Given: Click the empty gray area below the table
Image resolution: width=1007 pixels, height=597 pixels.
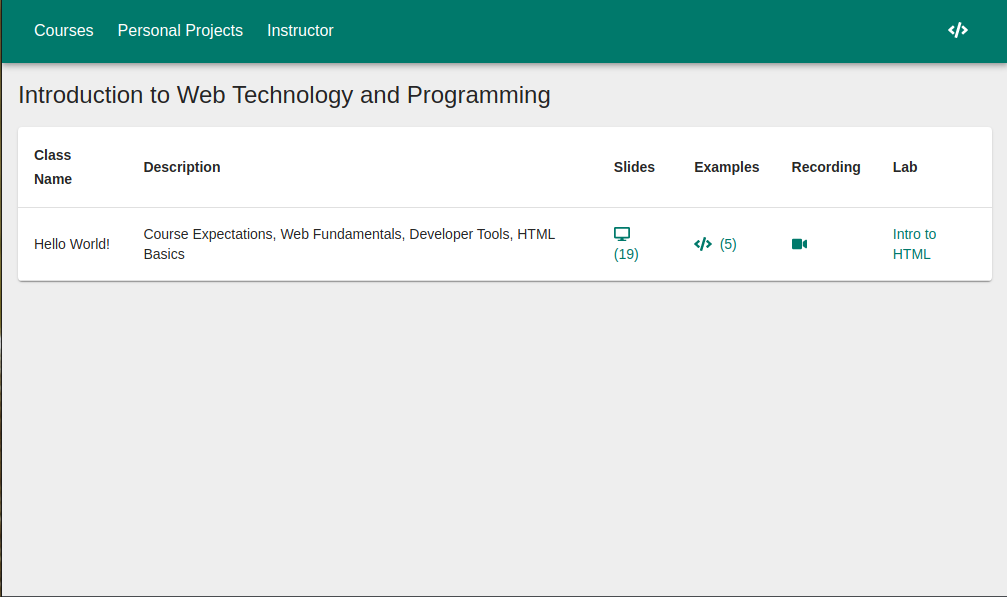Looking at the screenshot, I should tap(500, 440).
